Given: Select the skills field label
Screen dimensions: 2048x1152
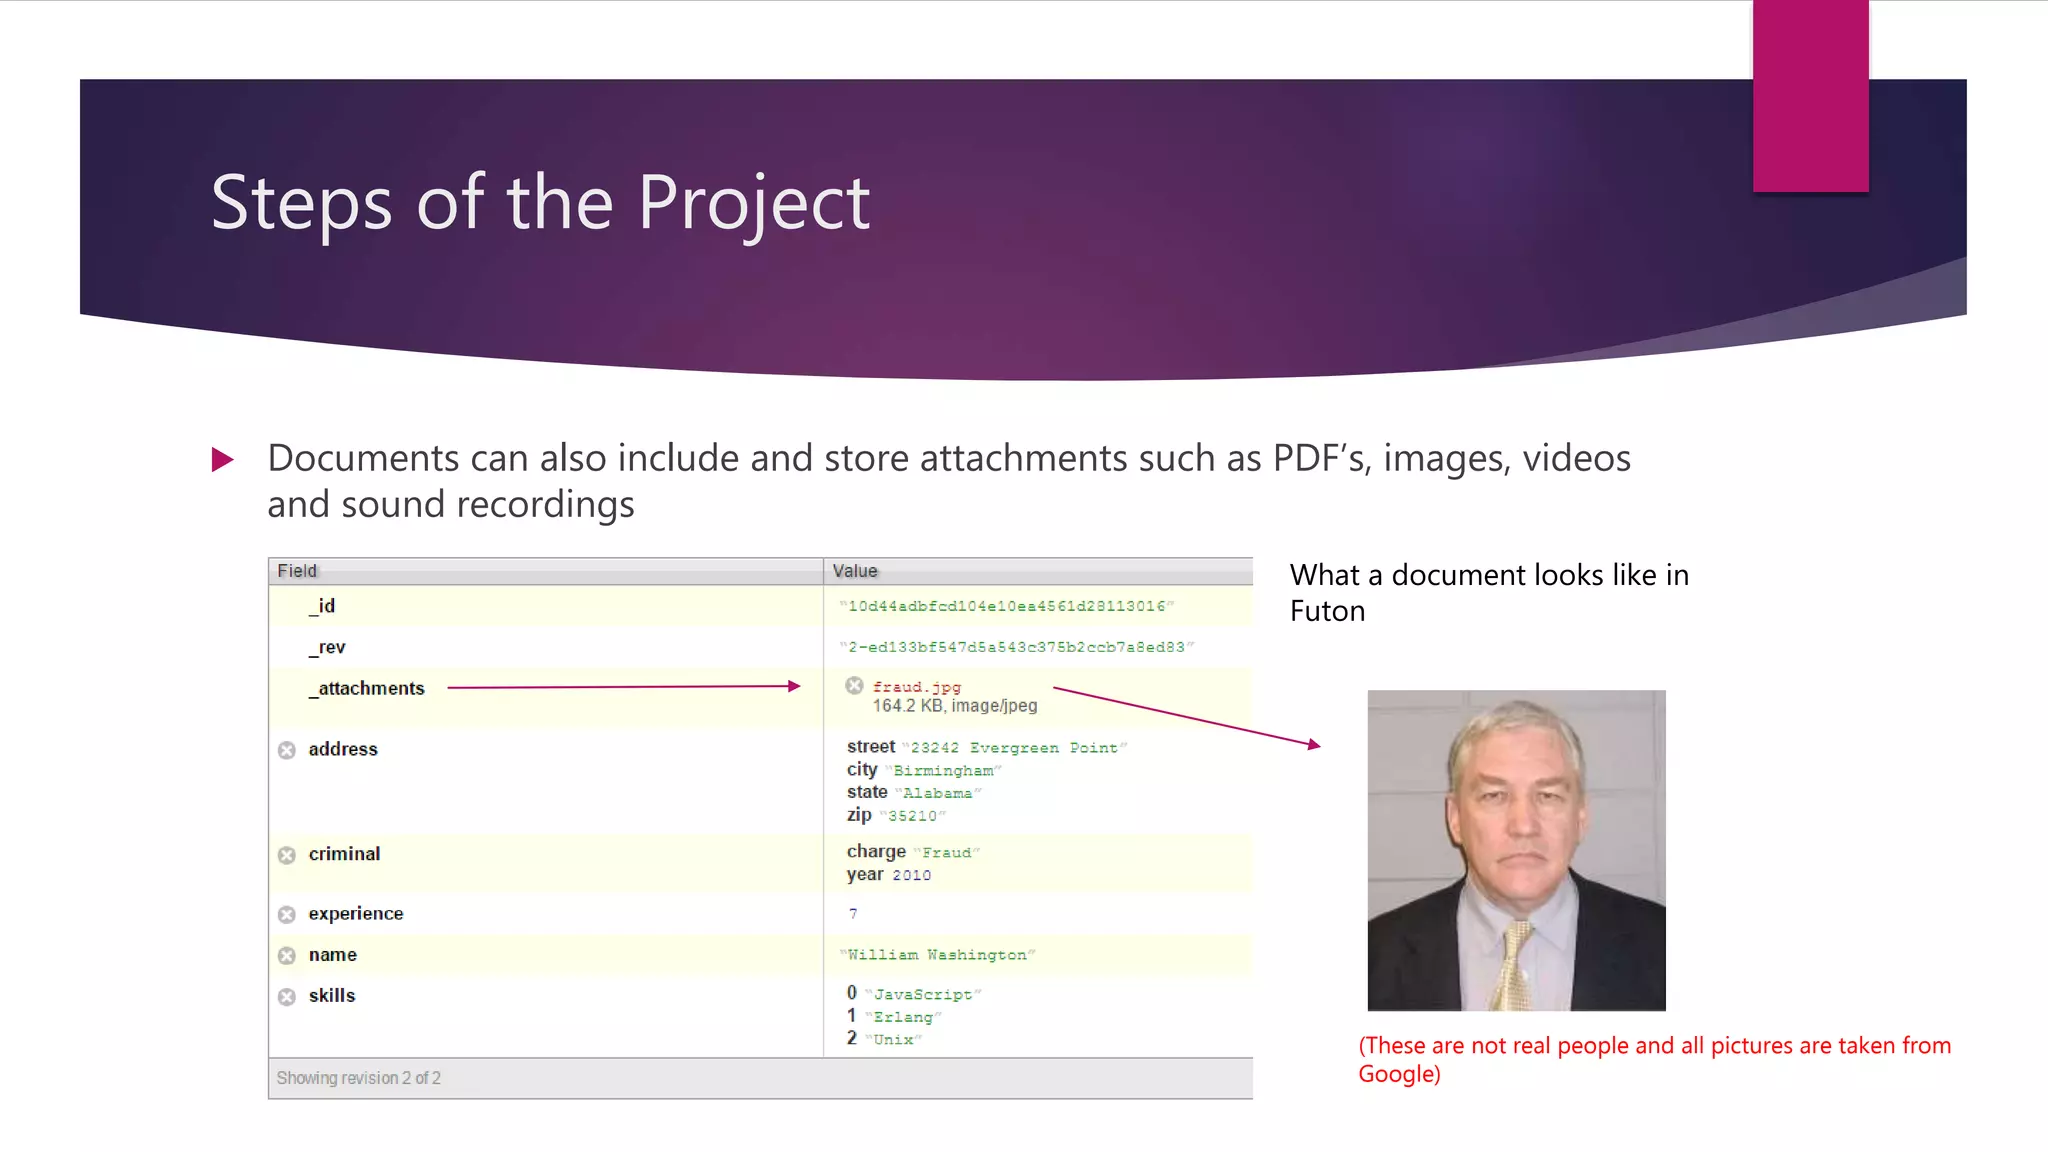Looking at the screenshot, I should pyautogui.click(x=332, y=996).
